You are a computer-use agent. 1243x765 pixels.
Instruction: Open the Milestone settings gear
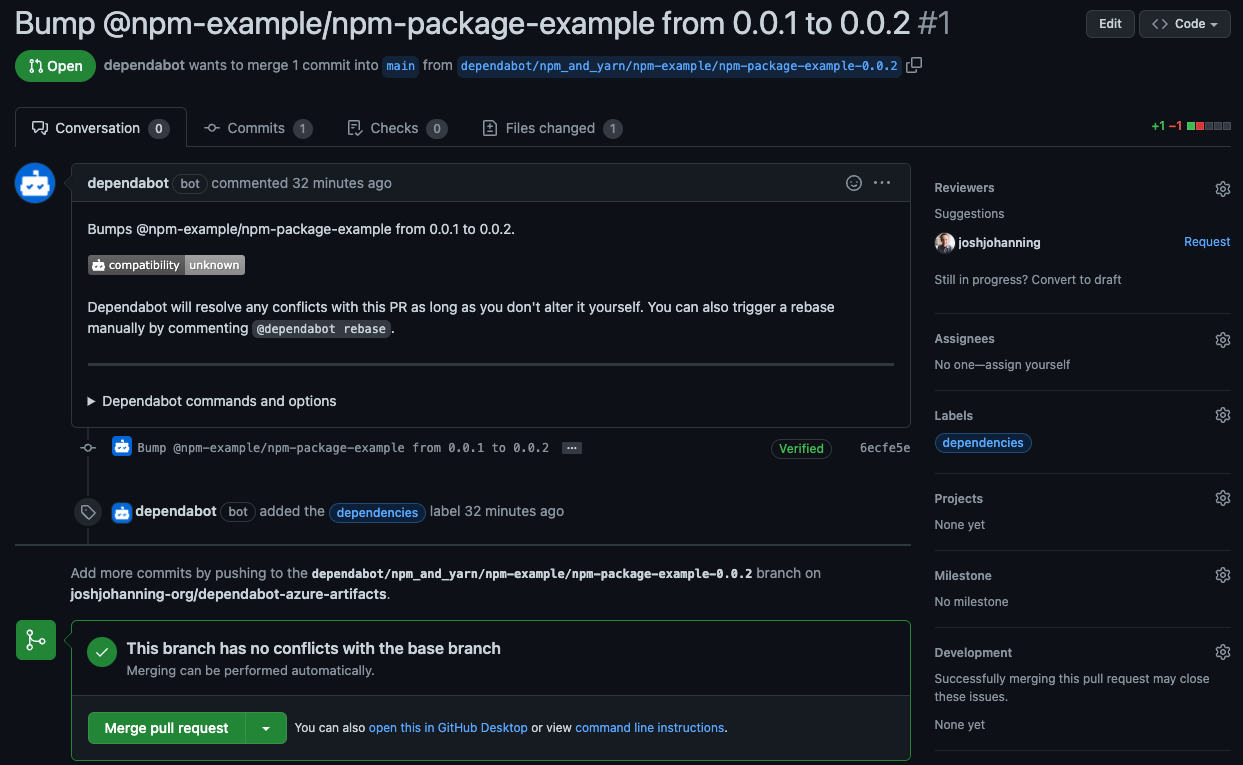(x=1222, y=576)
